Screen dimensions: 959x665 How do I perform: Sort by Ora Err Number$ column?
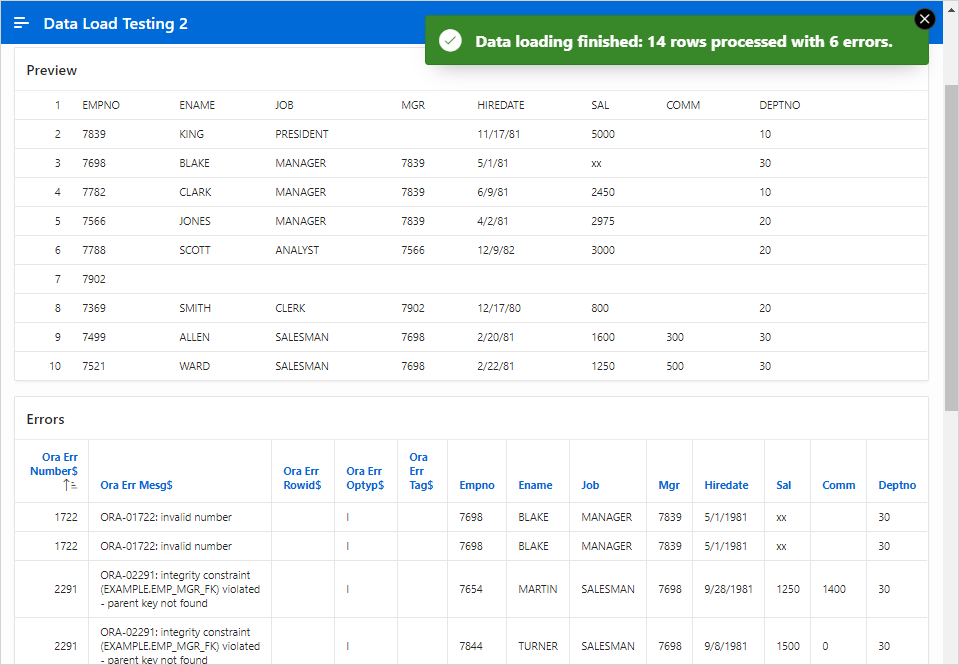54,464
